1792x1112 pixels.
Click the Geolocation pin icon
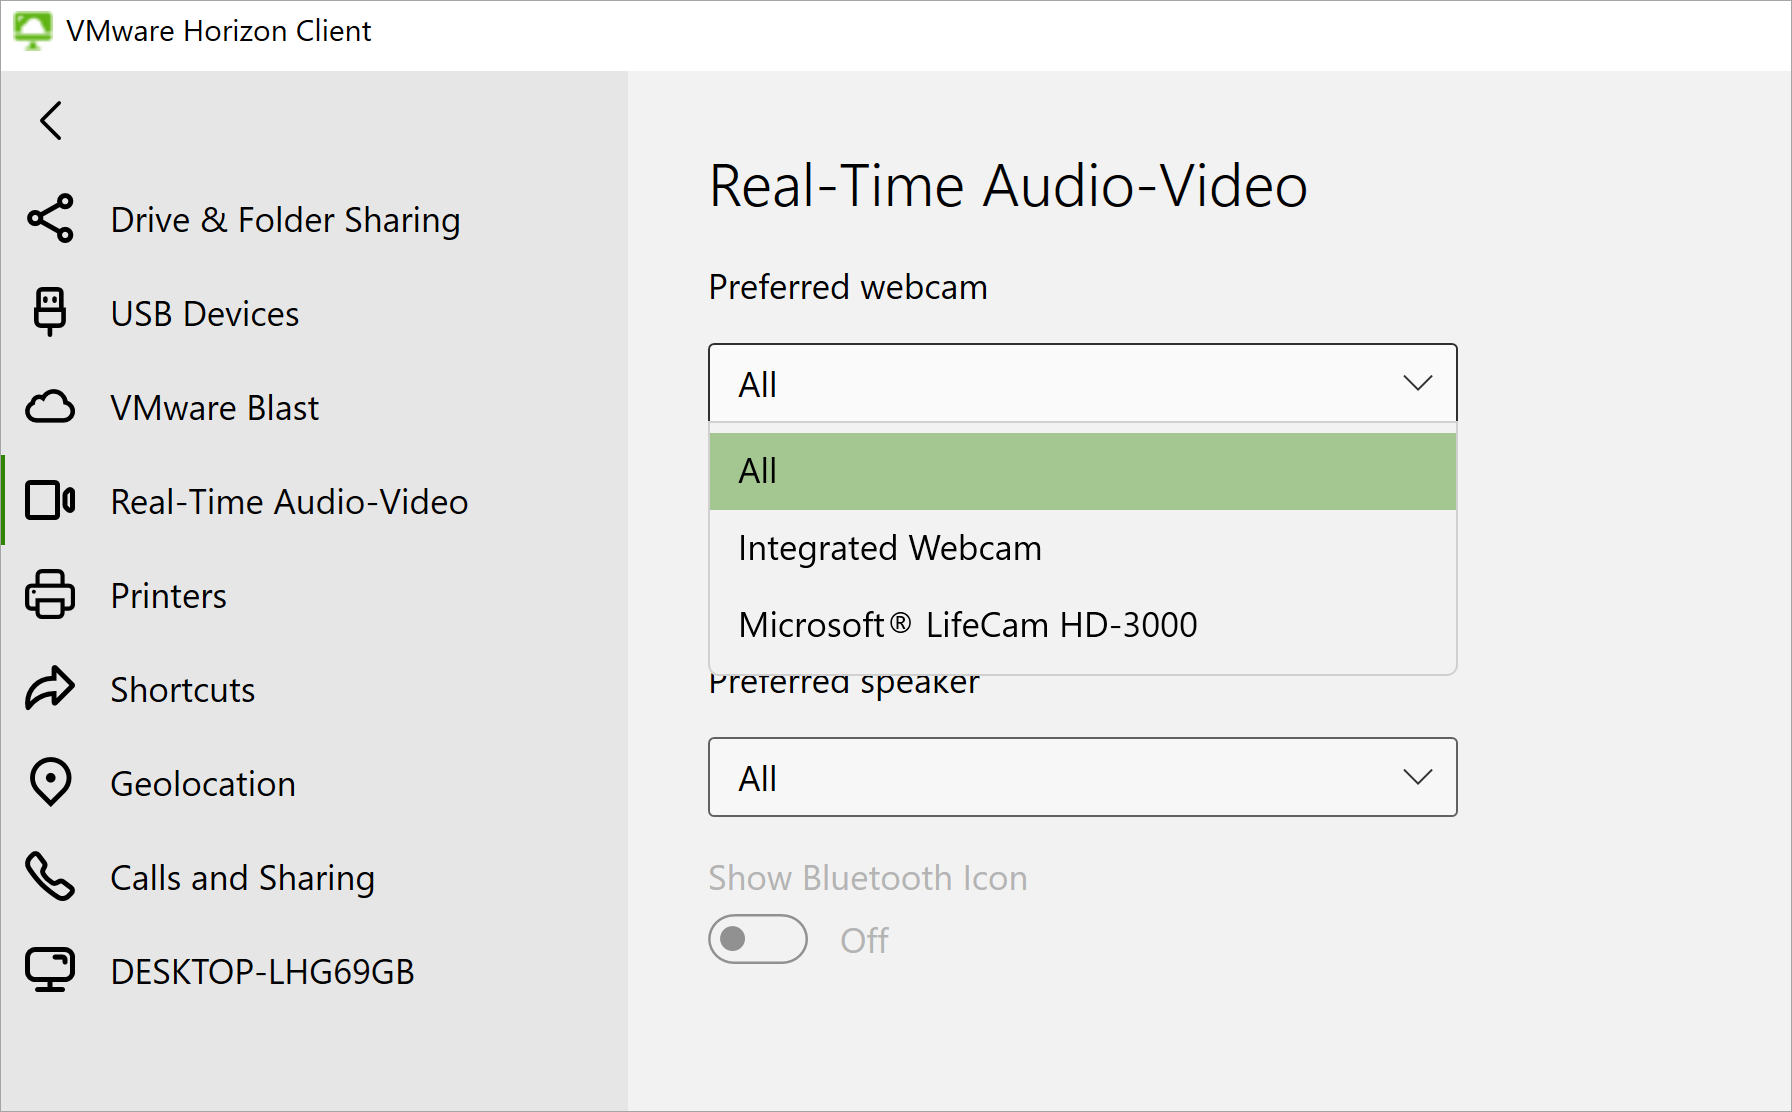click(x=50, y=782)
